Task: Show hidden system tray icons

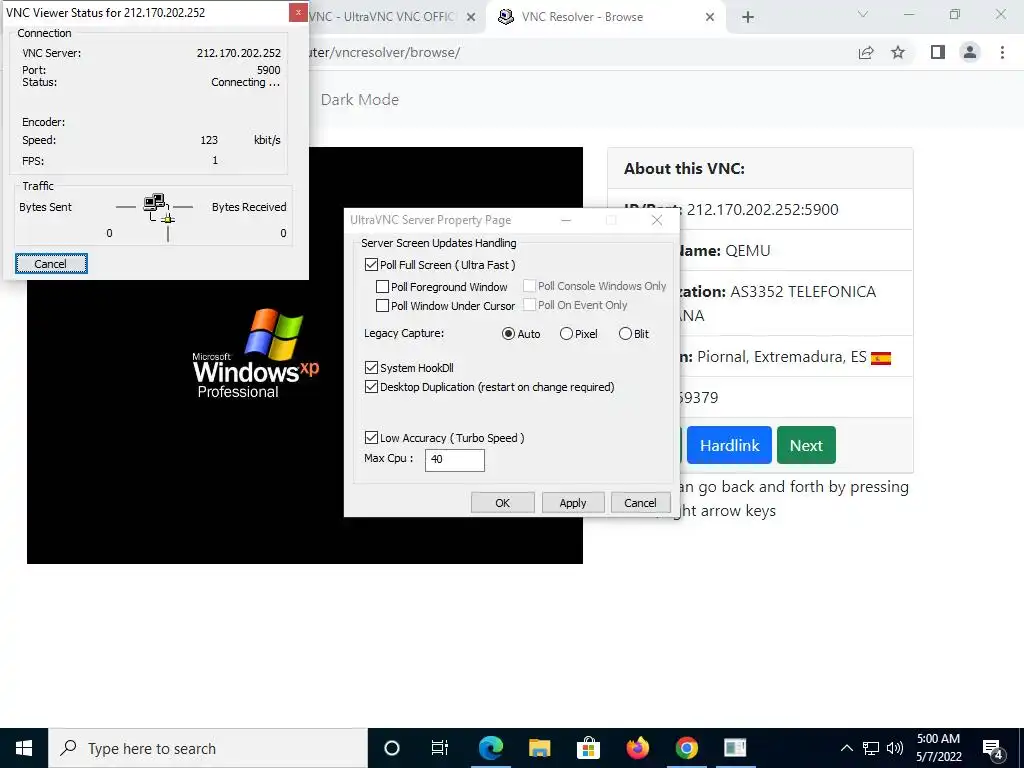Action: coord(846,748)
